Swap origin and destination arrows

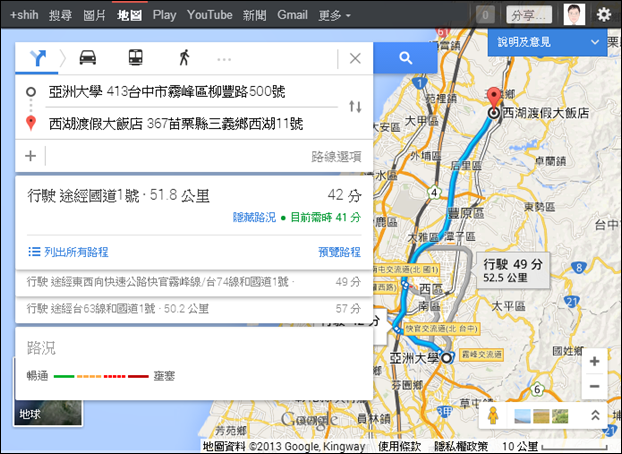(x=355, y=106)
